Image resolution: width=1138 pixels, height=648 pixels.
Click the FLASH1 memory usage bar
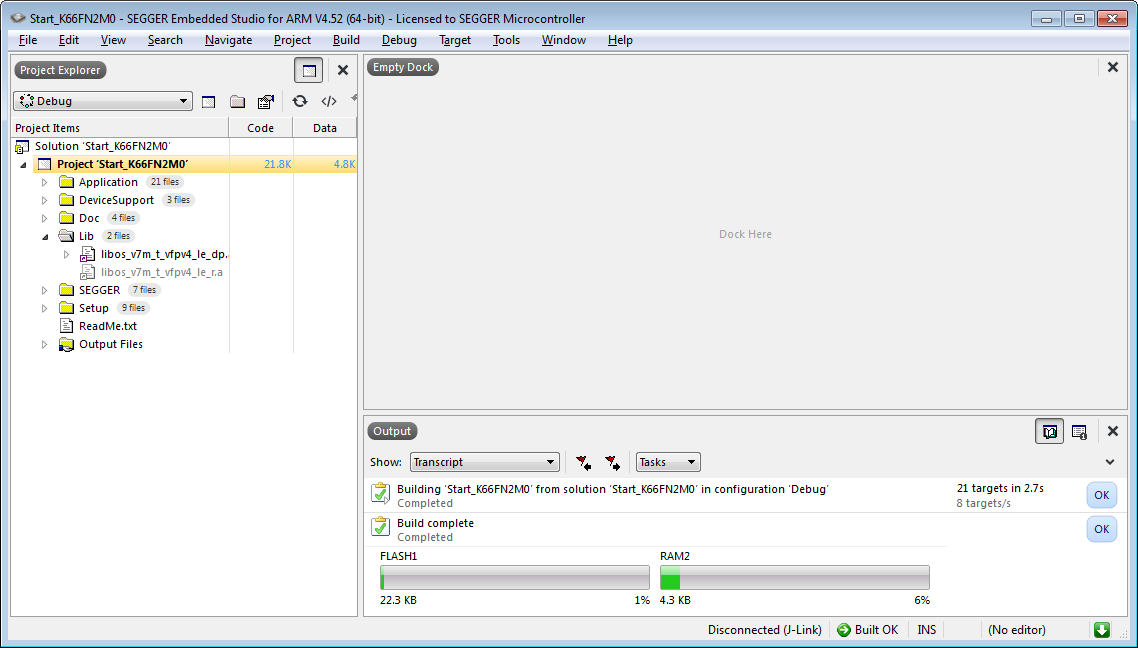point(514,577)
